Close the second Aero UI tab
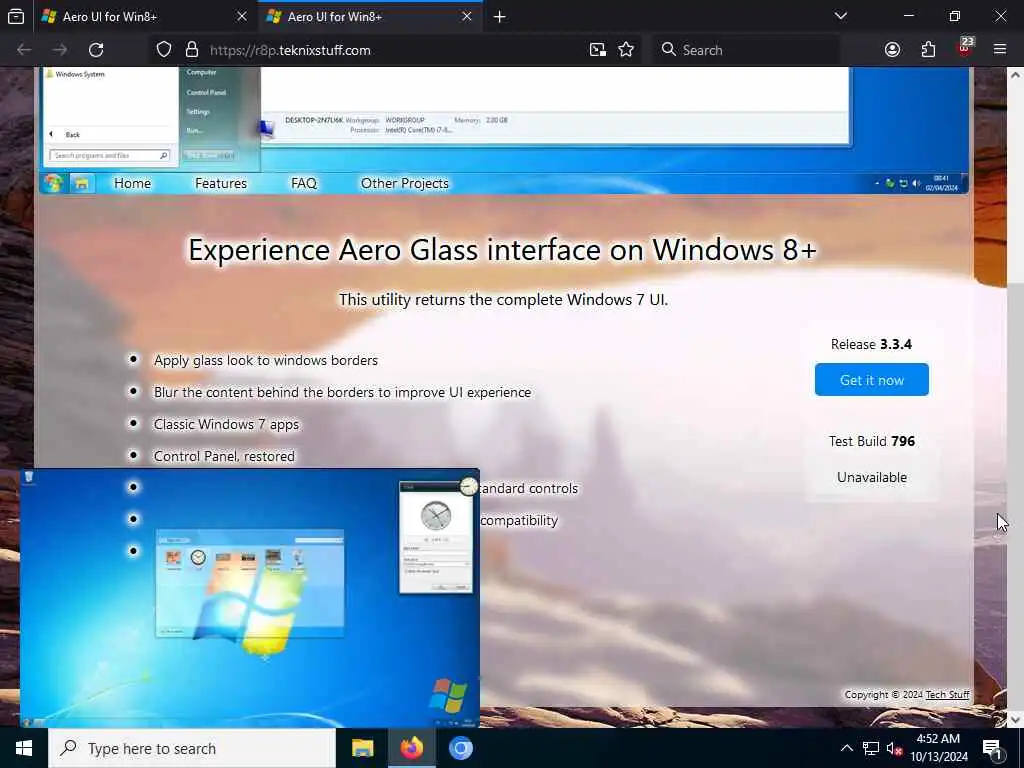The image size is (1024, 768). 467,16
